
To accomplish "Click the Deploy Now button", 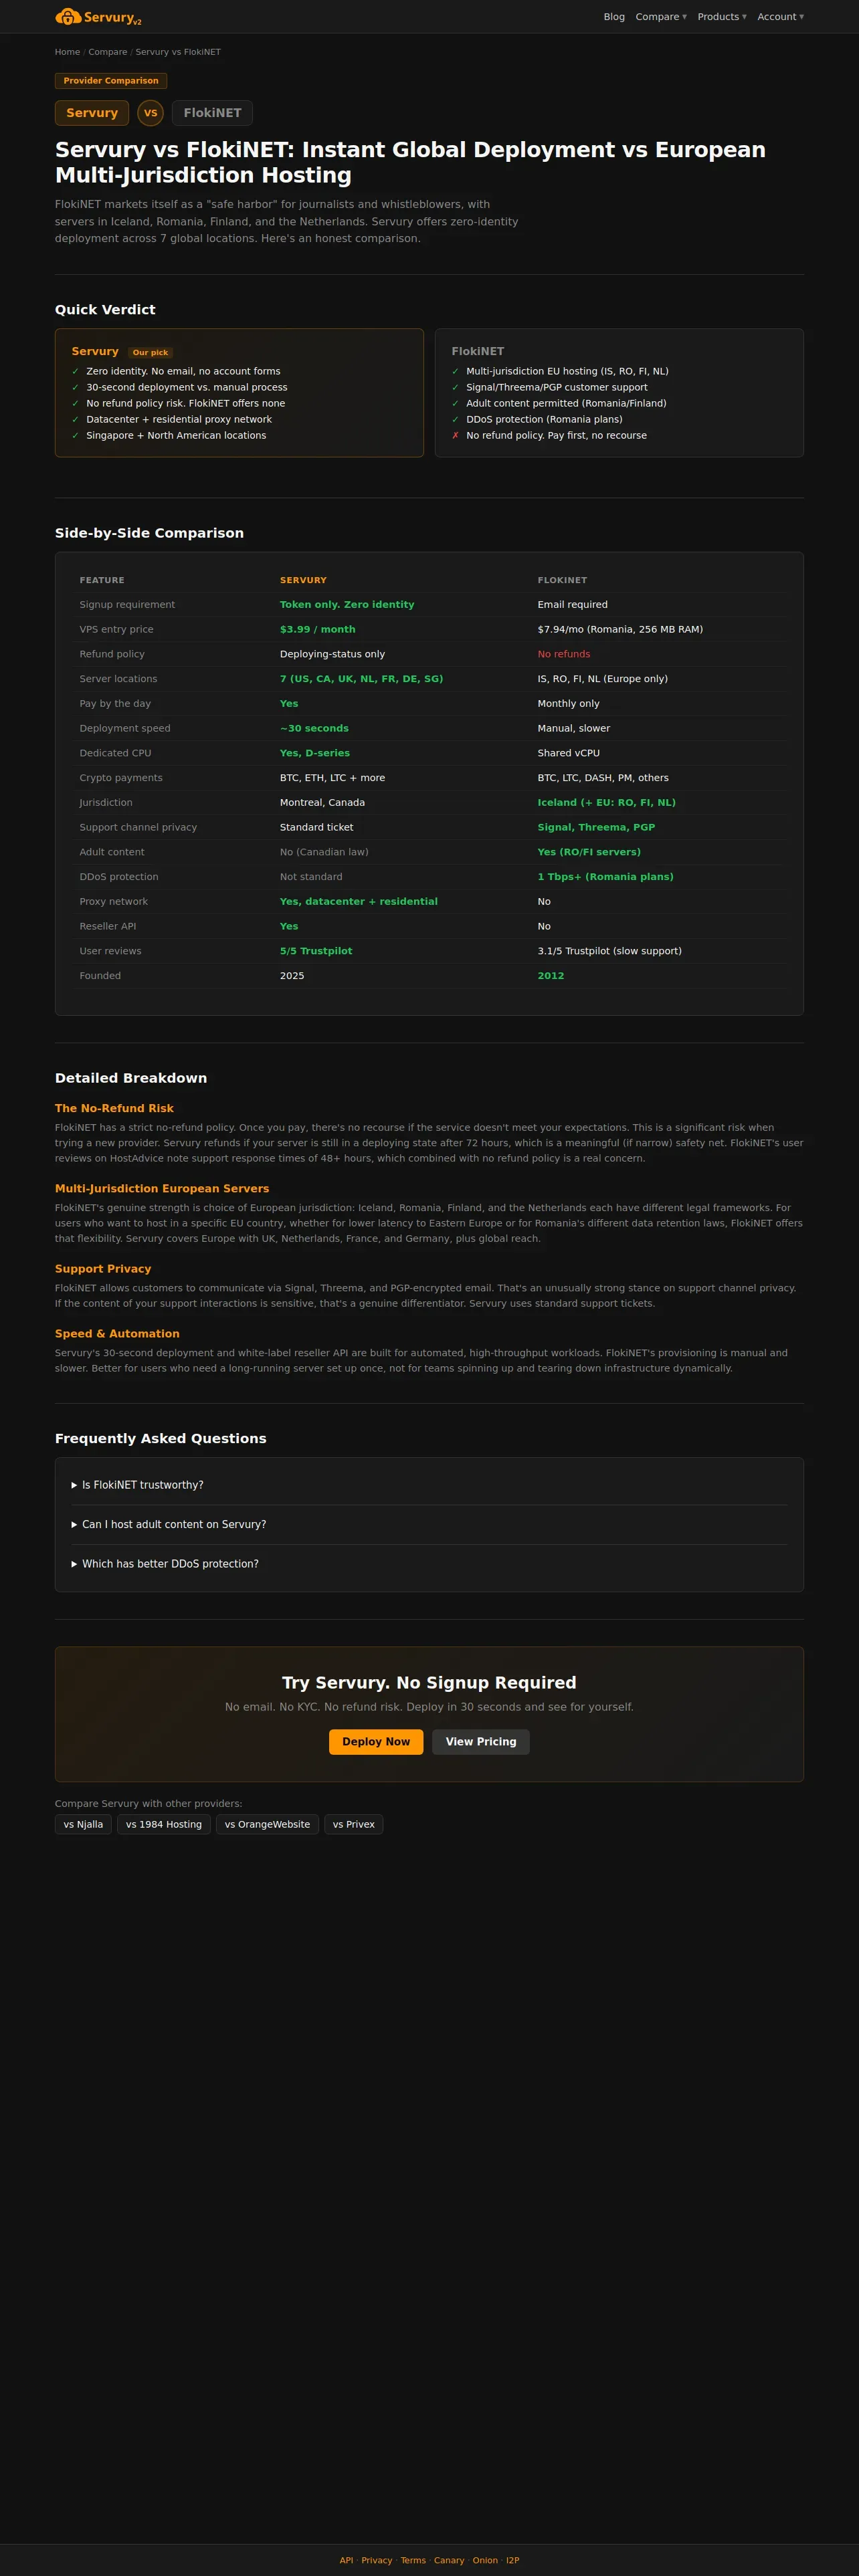I will [x=376, y=1742].
